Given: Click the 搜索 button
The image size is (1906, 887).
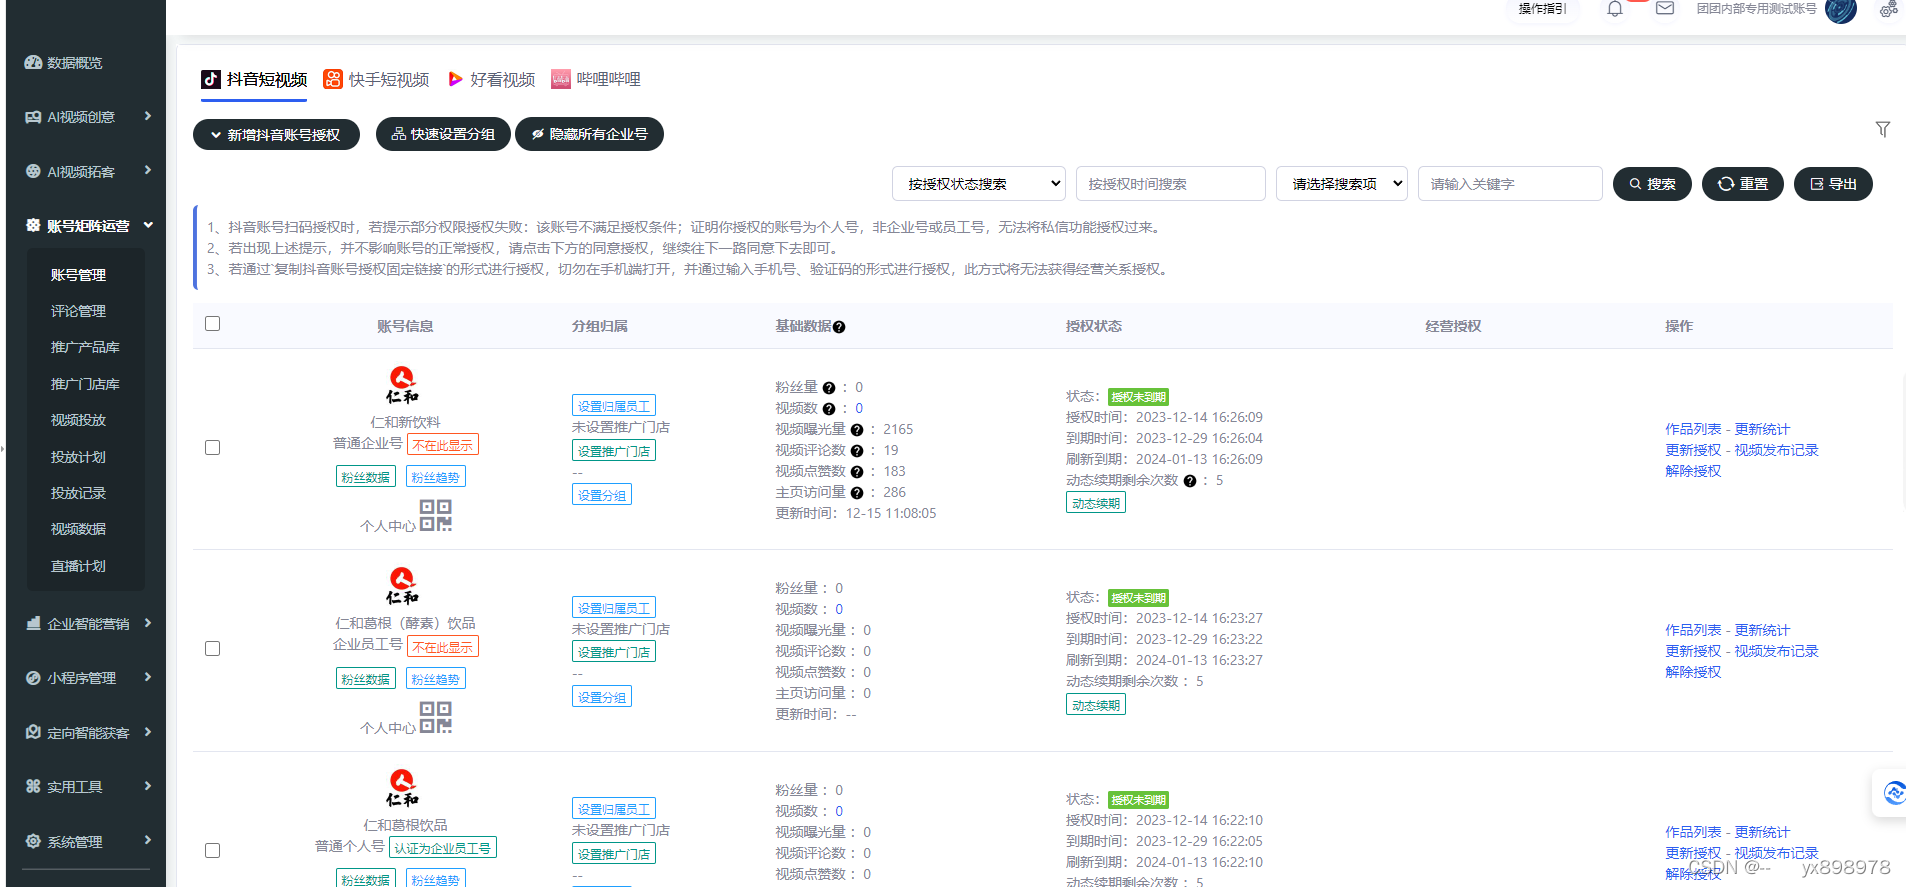Looking at the screenshot, I should coord(1652,184).
